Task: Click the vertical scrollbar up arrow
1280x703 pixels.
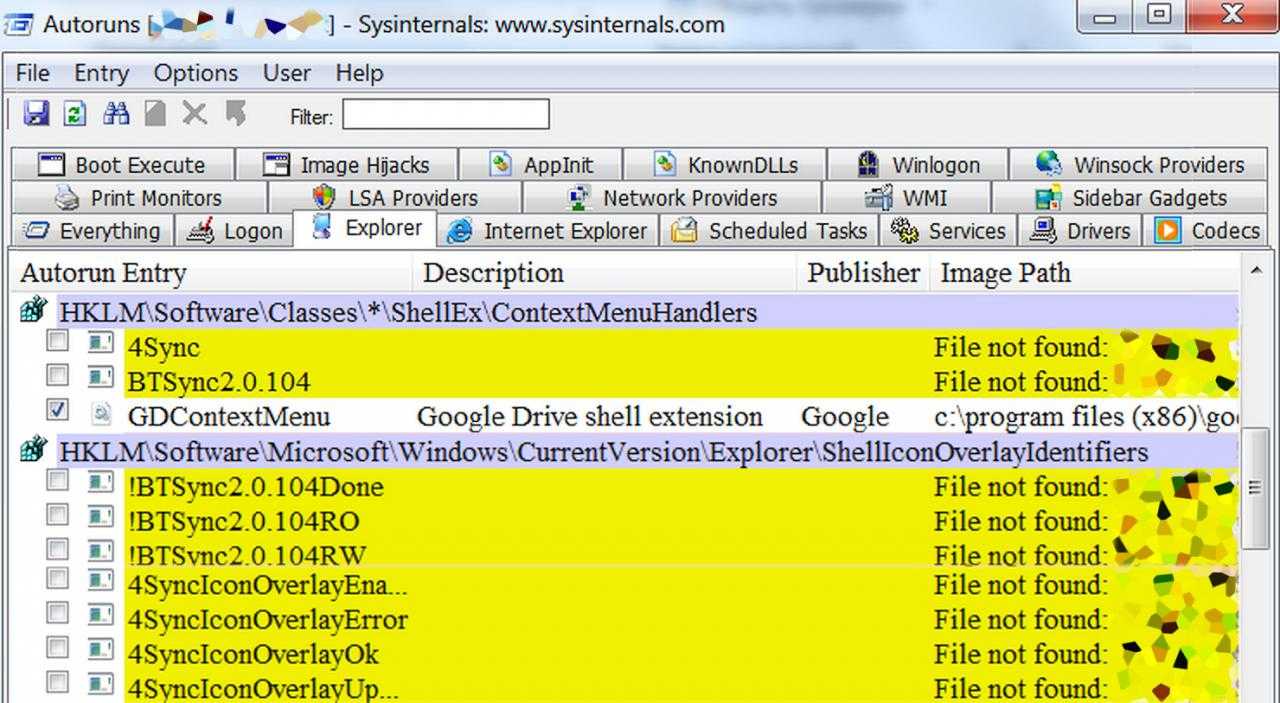Action: pos(1255,270)
